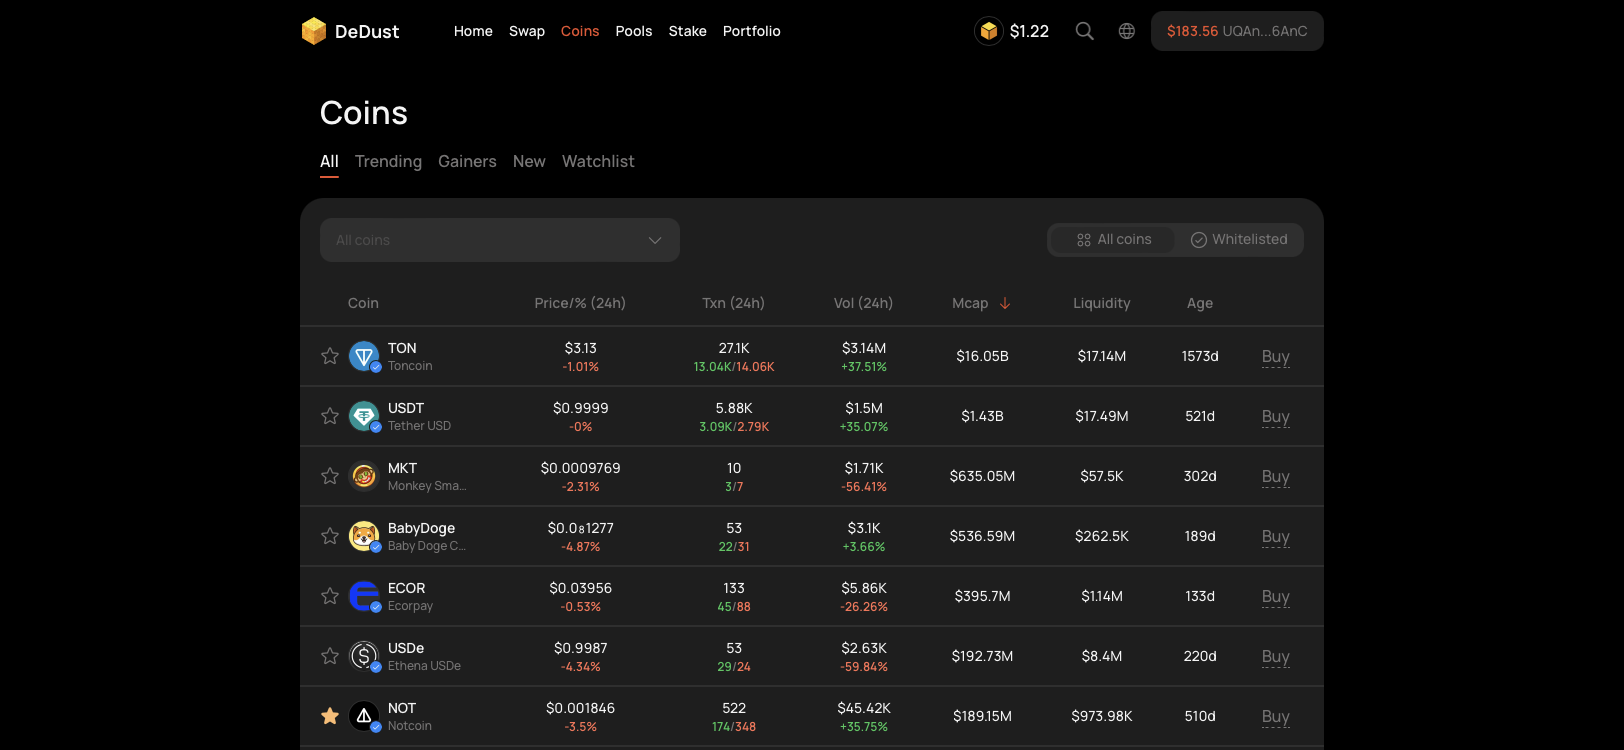Image resolution: width=1624 pixels, height=750 pixels.
Task: Buy USDT from its row
Action: point(1276,416)
